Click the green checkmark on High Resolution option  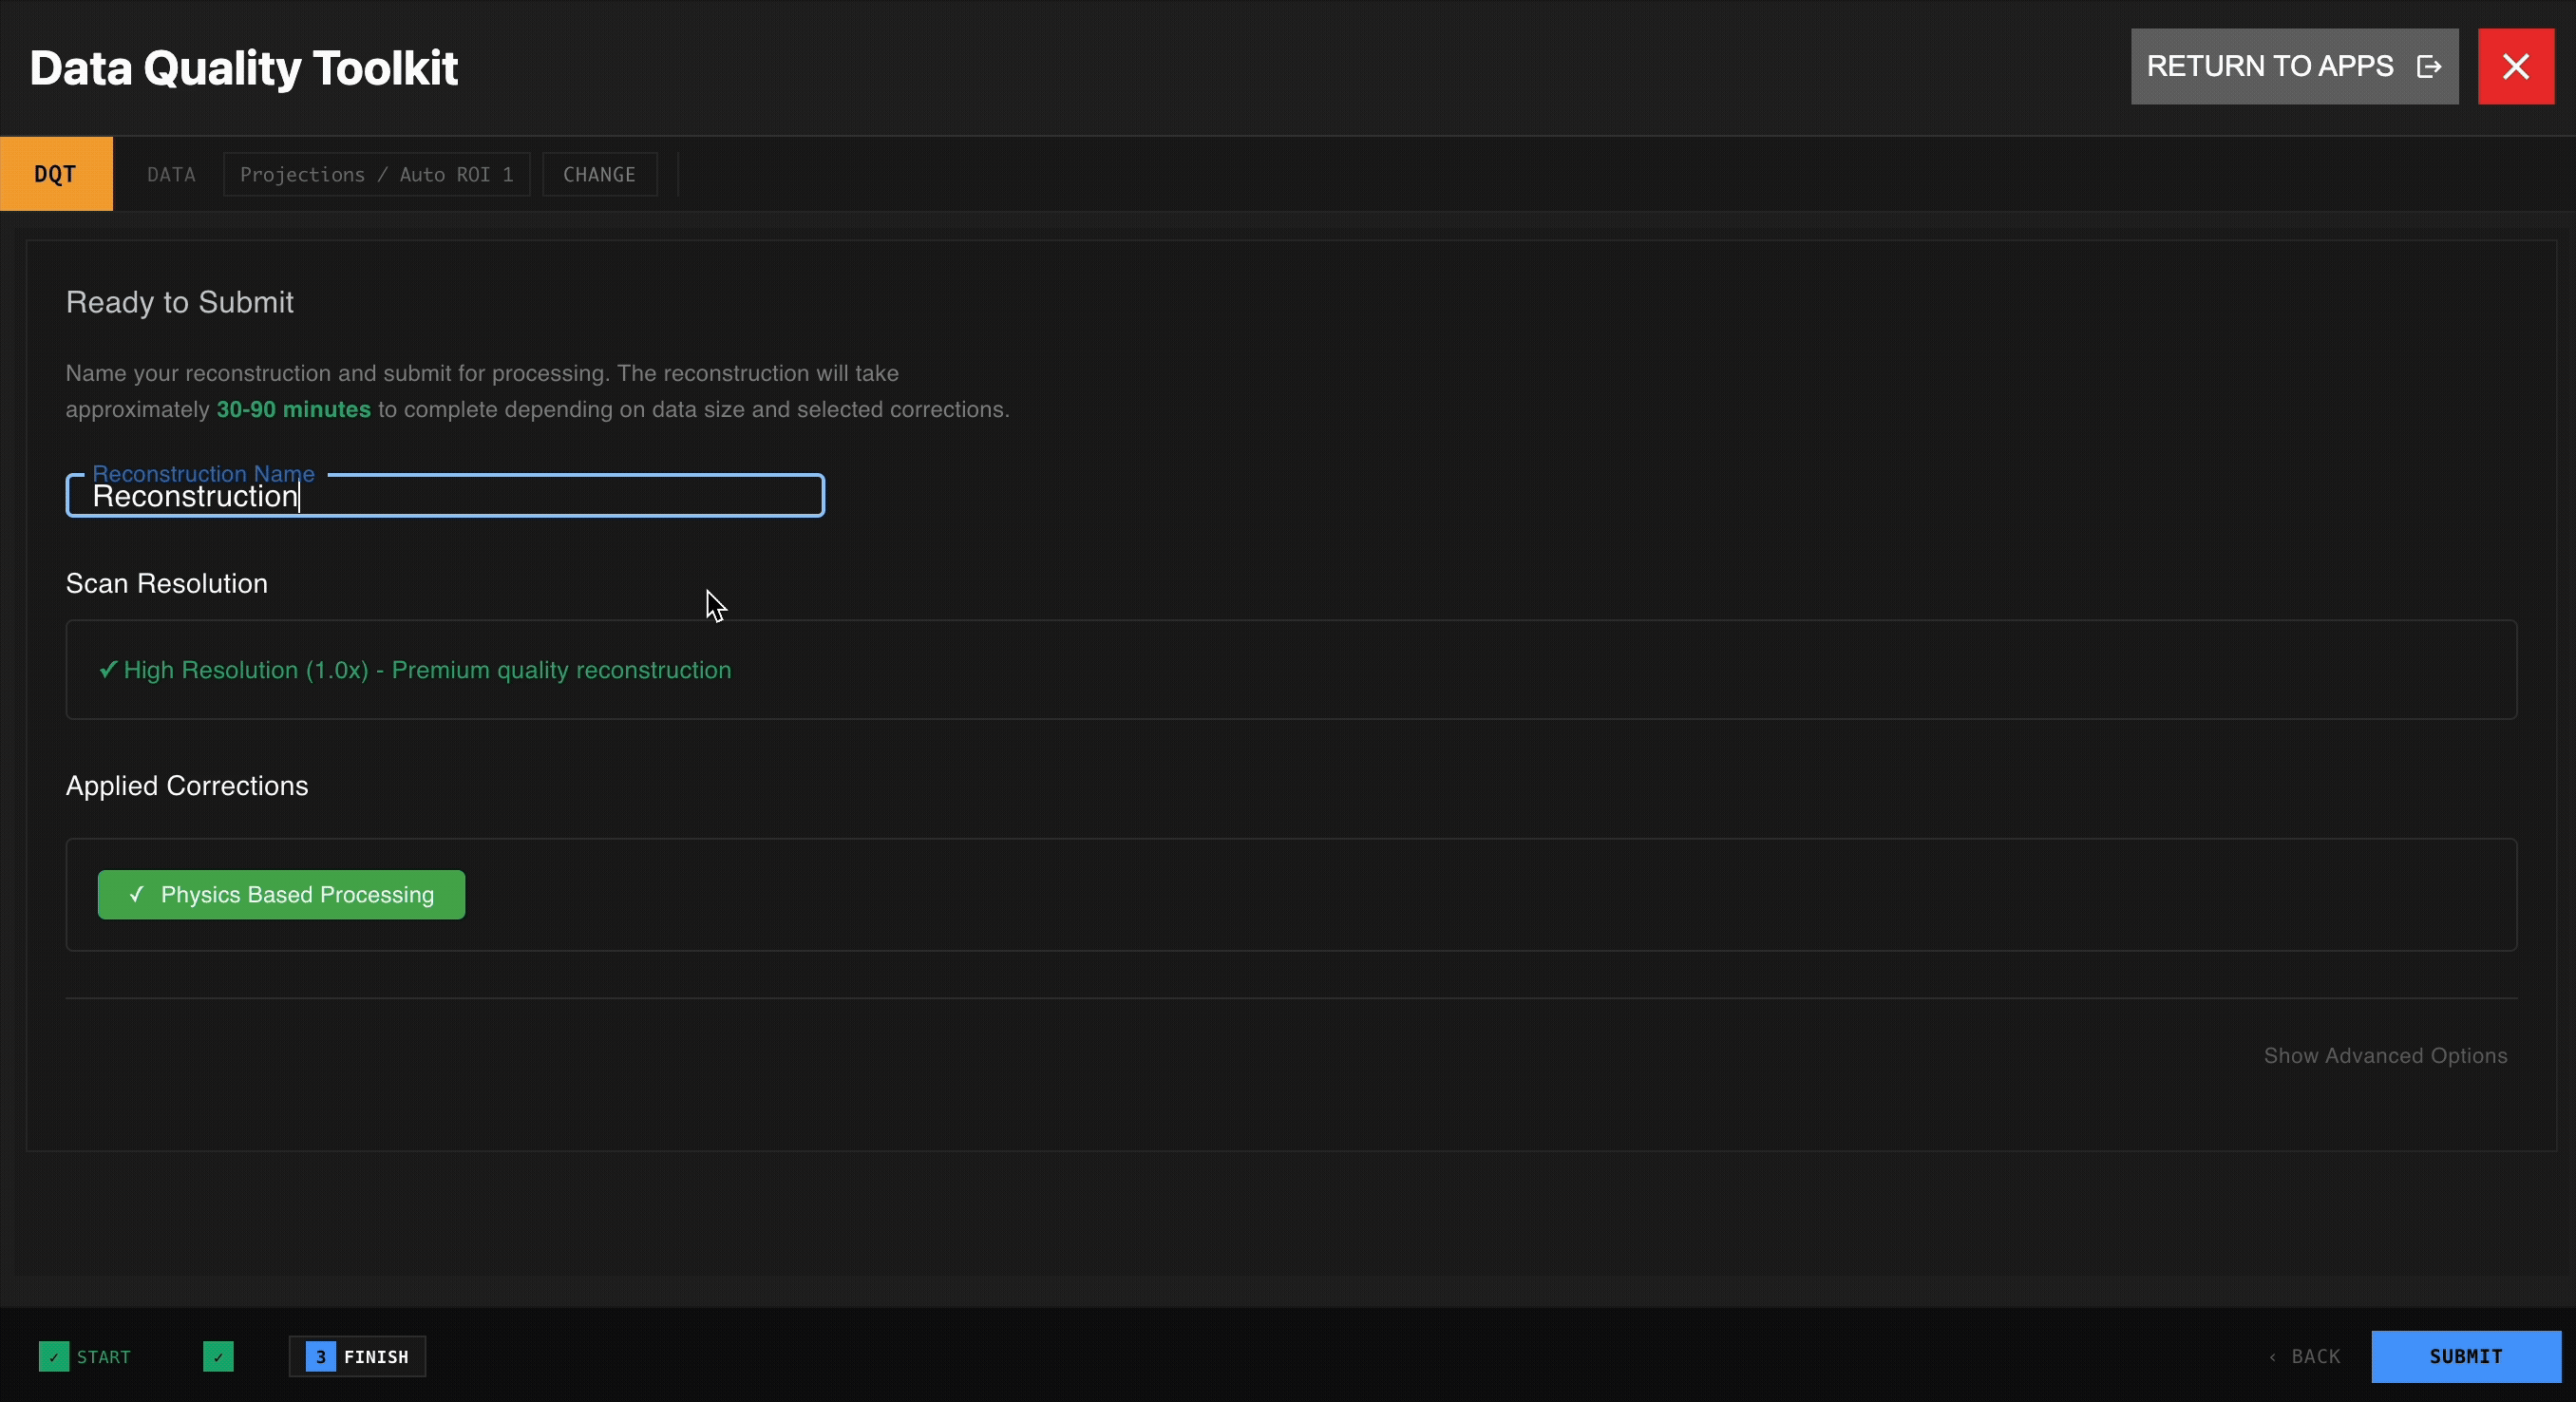tap(107, 670)
